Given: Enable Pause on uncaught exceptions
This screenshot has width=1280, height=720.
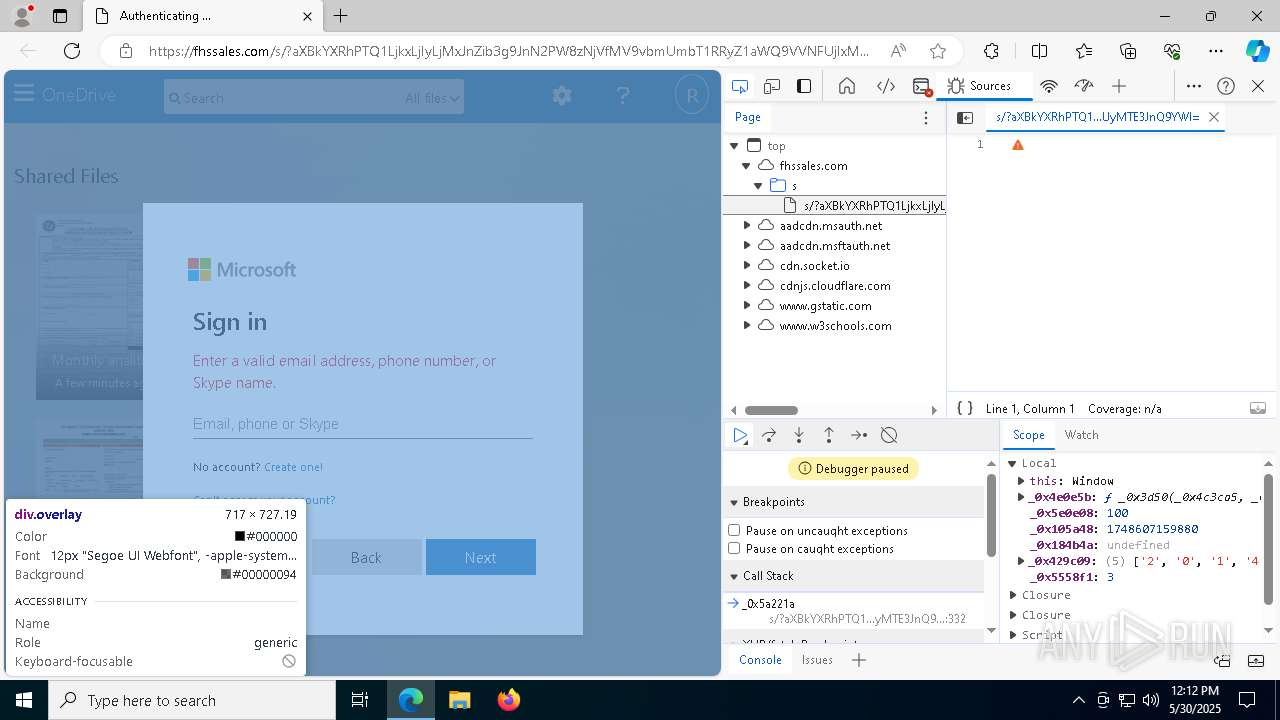Looking at the screenshot, I should pos(734,530).
